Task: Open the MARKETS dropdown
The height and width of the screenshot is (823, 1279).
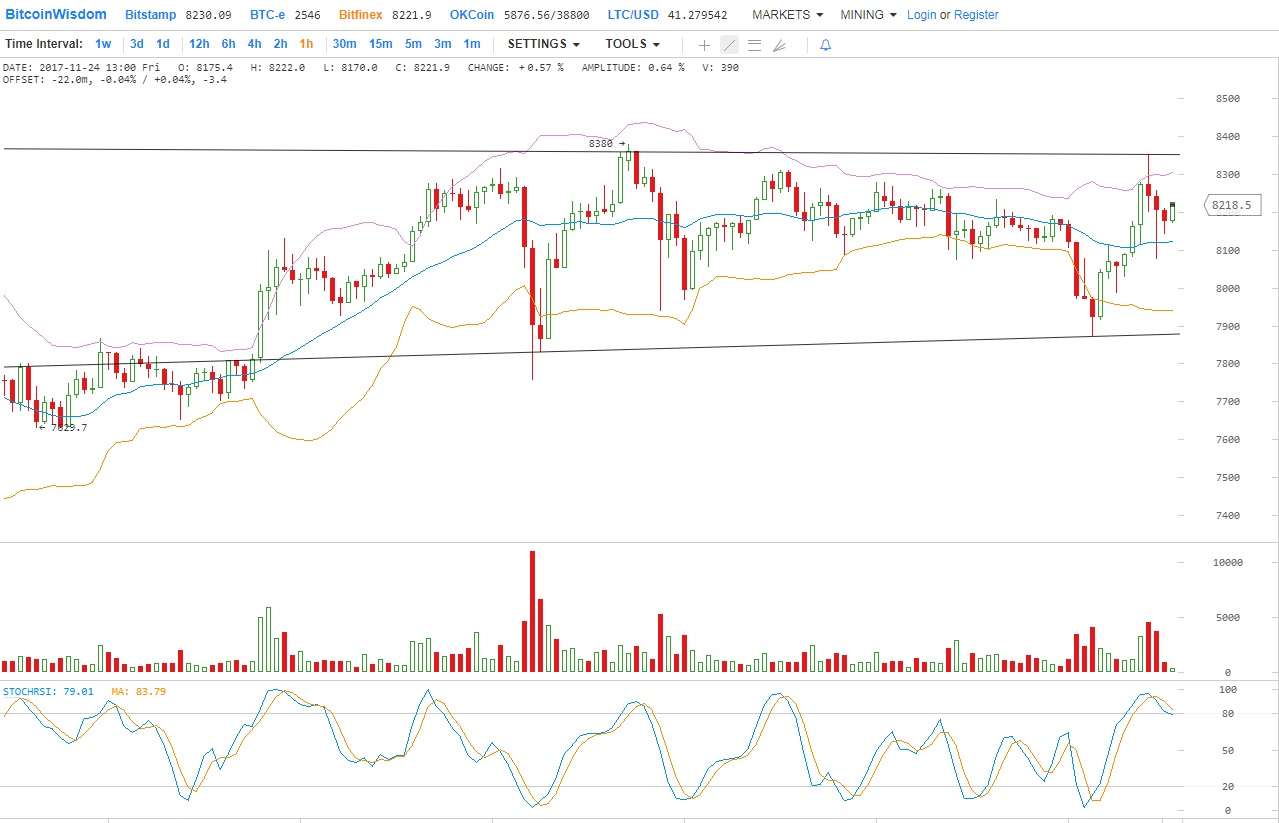Action: pyautogui.click(x=787, y=15)
